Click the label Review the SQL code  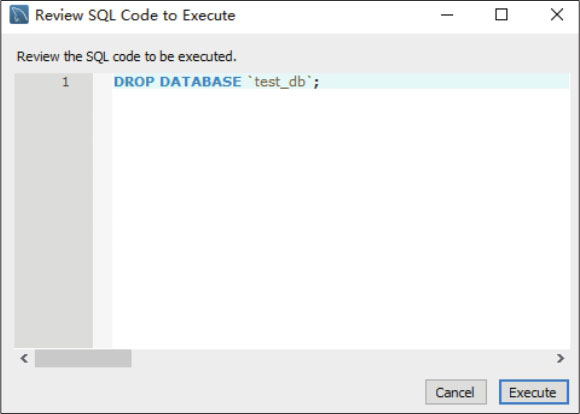pos(127,57)
